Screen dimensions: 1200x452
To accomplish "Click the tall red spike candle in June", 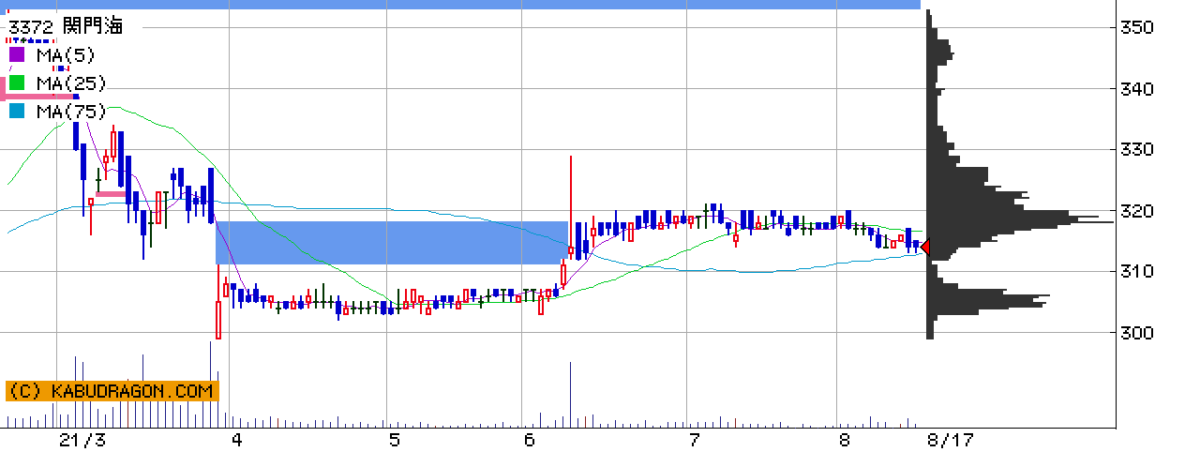I will (x=571, y=206).
